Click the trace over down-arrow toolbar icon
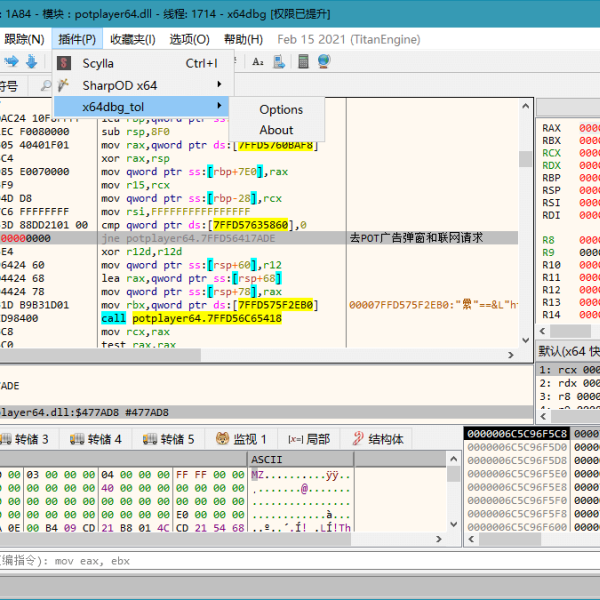 [x=31, y=61]
